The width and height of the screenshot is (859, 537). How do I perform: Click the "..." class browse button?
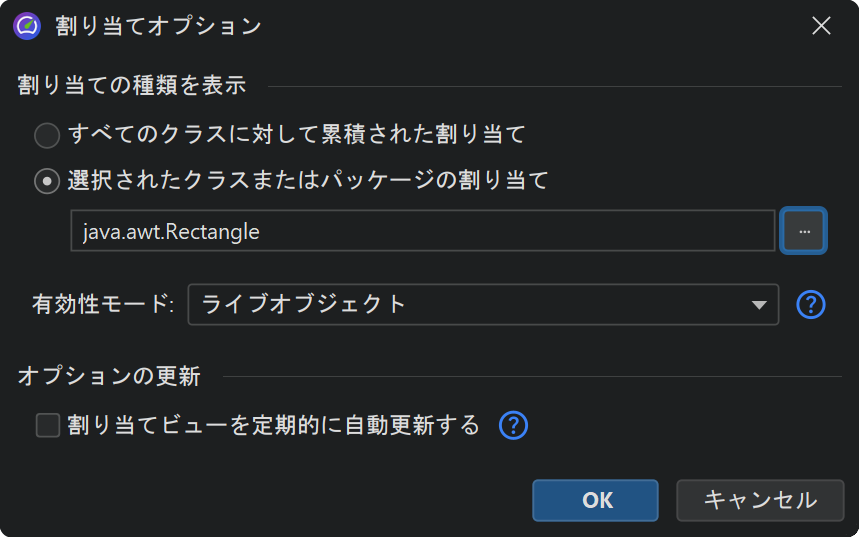click(x=803, y=231)
